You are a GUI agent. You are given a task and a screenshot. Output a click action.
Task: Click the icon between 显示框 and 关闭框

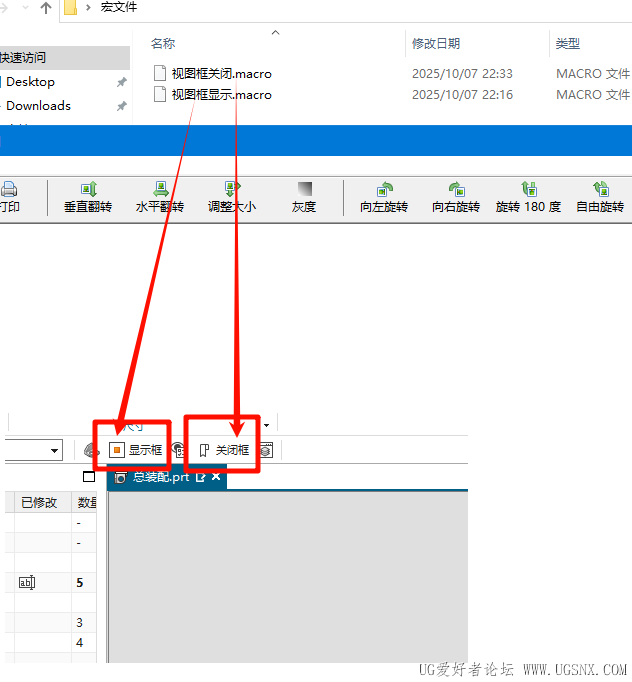click(178, 449)
